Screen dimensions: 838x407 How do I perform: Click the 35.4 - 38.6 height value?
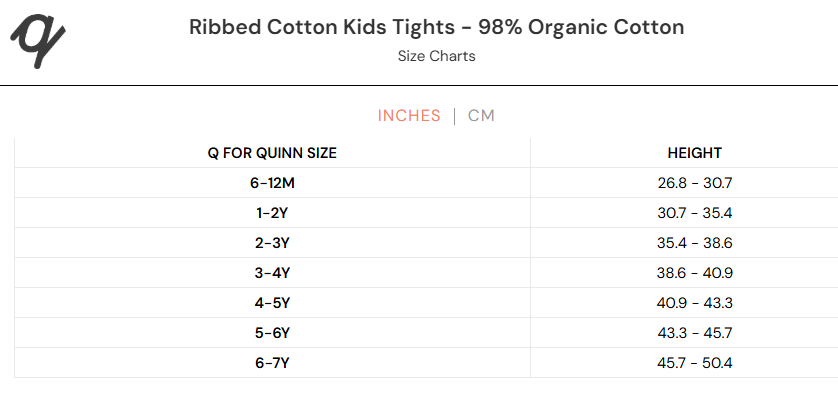pyautogui.click(x=694, y=243)
